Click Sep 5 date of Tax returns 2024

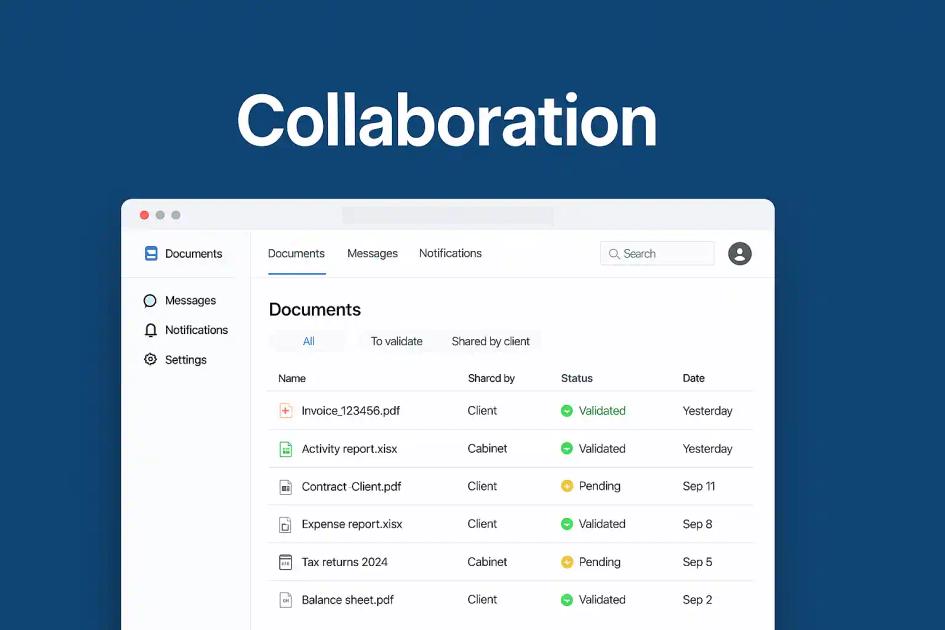pyautogui.click(x=697, y=562)
